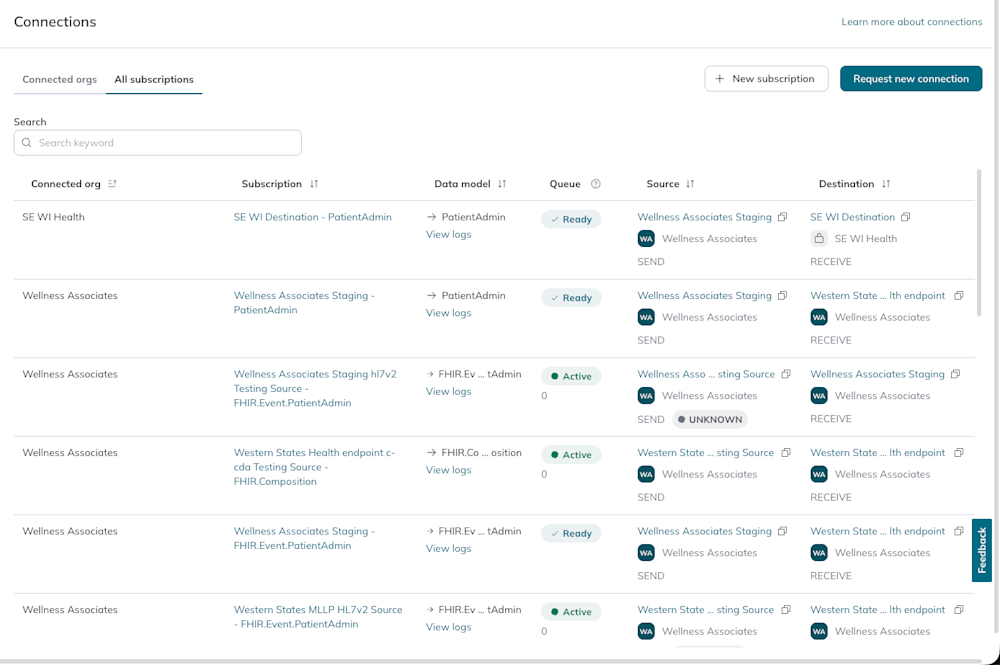This screenshot has height=665, width=1000.
Task: Open Wellness Associates Staging - FHIR.Event.PatientAdmin subscription
Action: (304, 538)
